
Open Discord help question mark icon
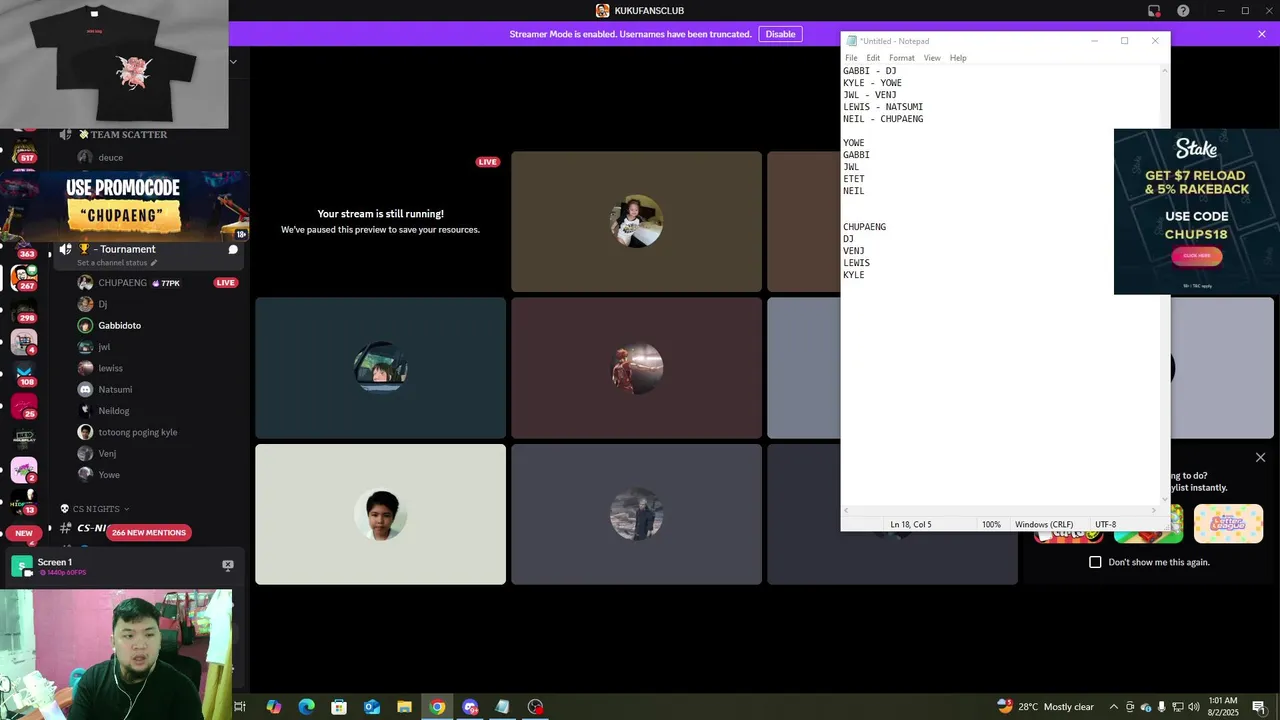pyautogui.click(x=1183, y=11)
